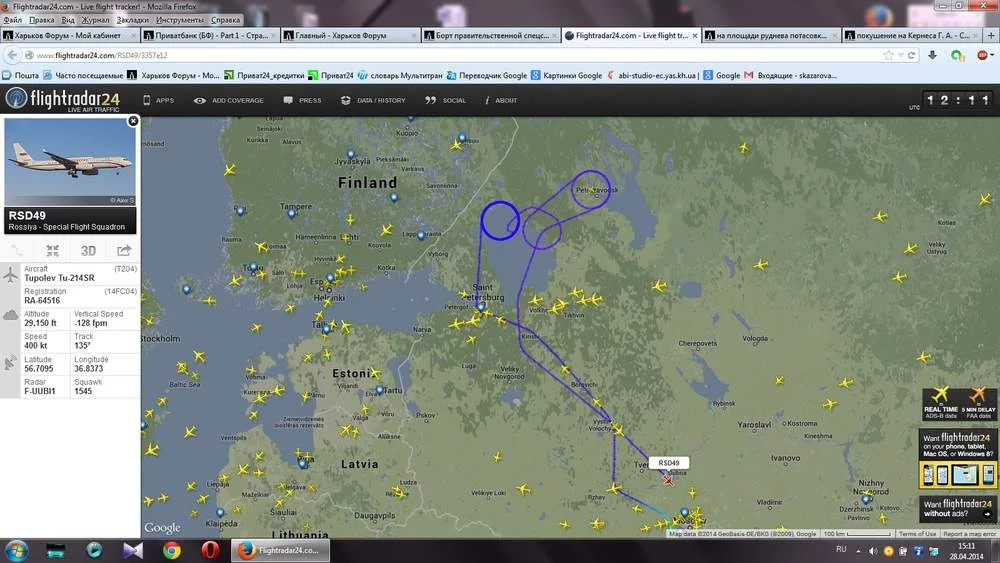The image size is (1000, 563).
Task: Open the PRESS menu item
Action: click(x=302, y=100)
